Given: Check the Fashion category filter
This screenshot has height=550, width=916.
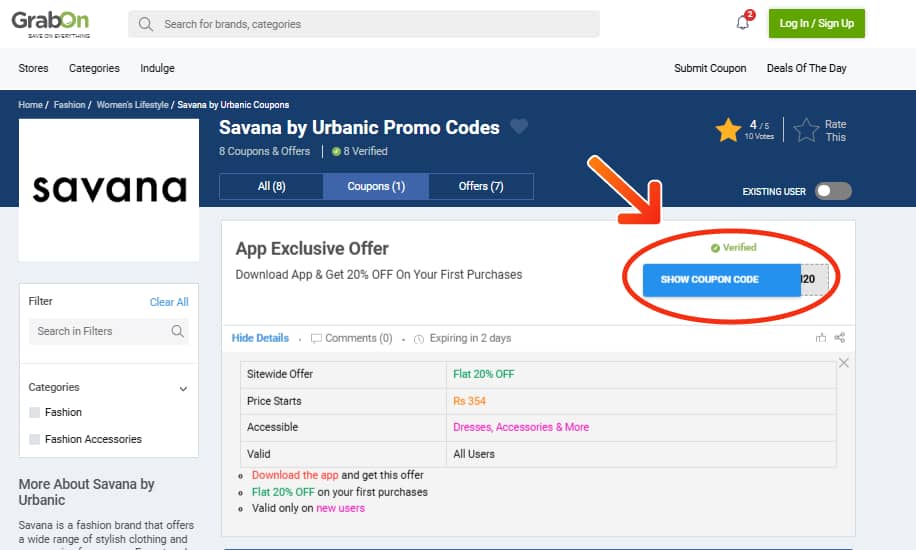Looking at the screenshot, I should click(x=34, y=413).
